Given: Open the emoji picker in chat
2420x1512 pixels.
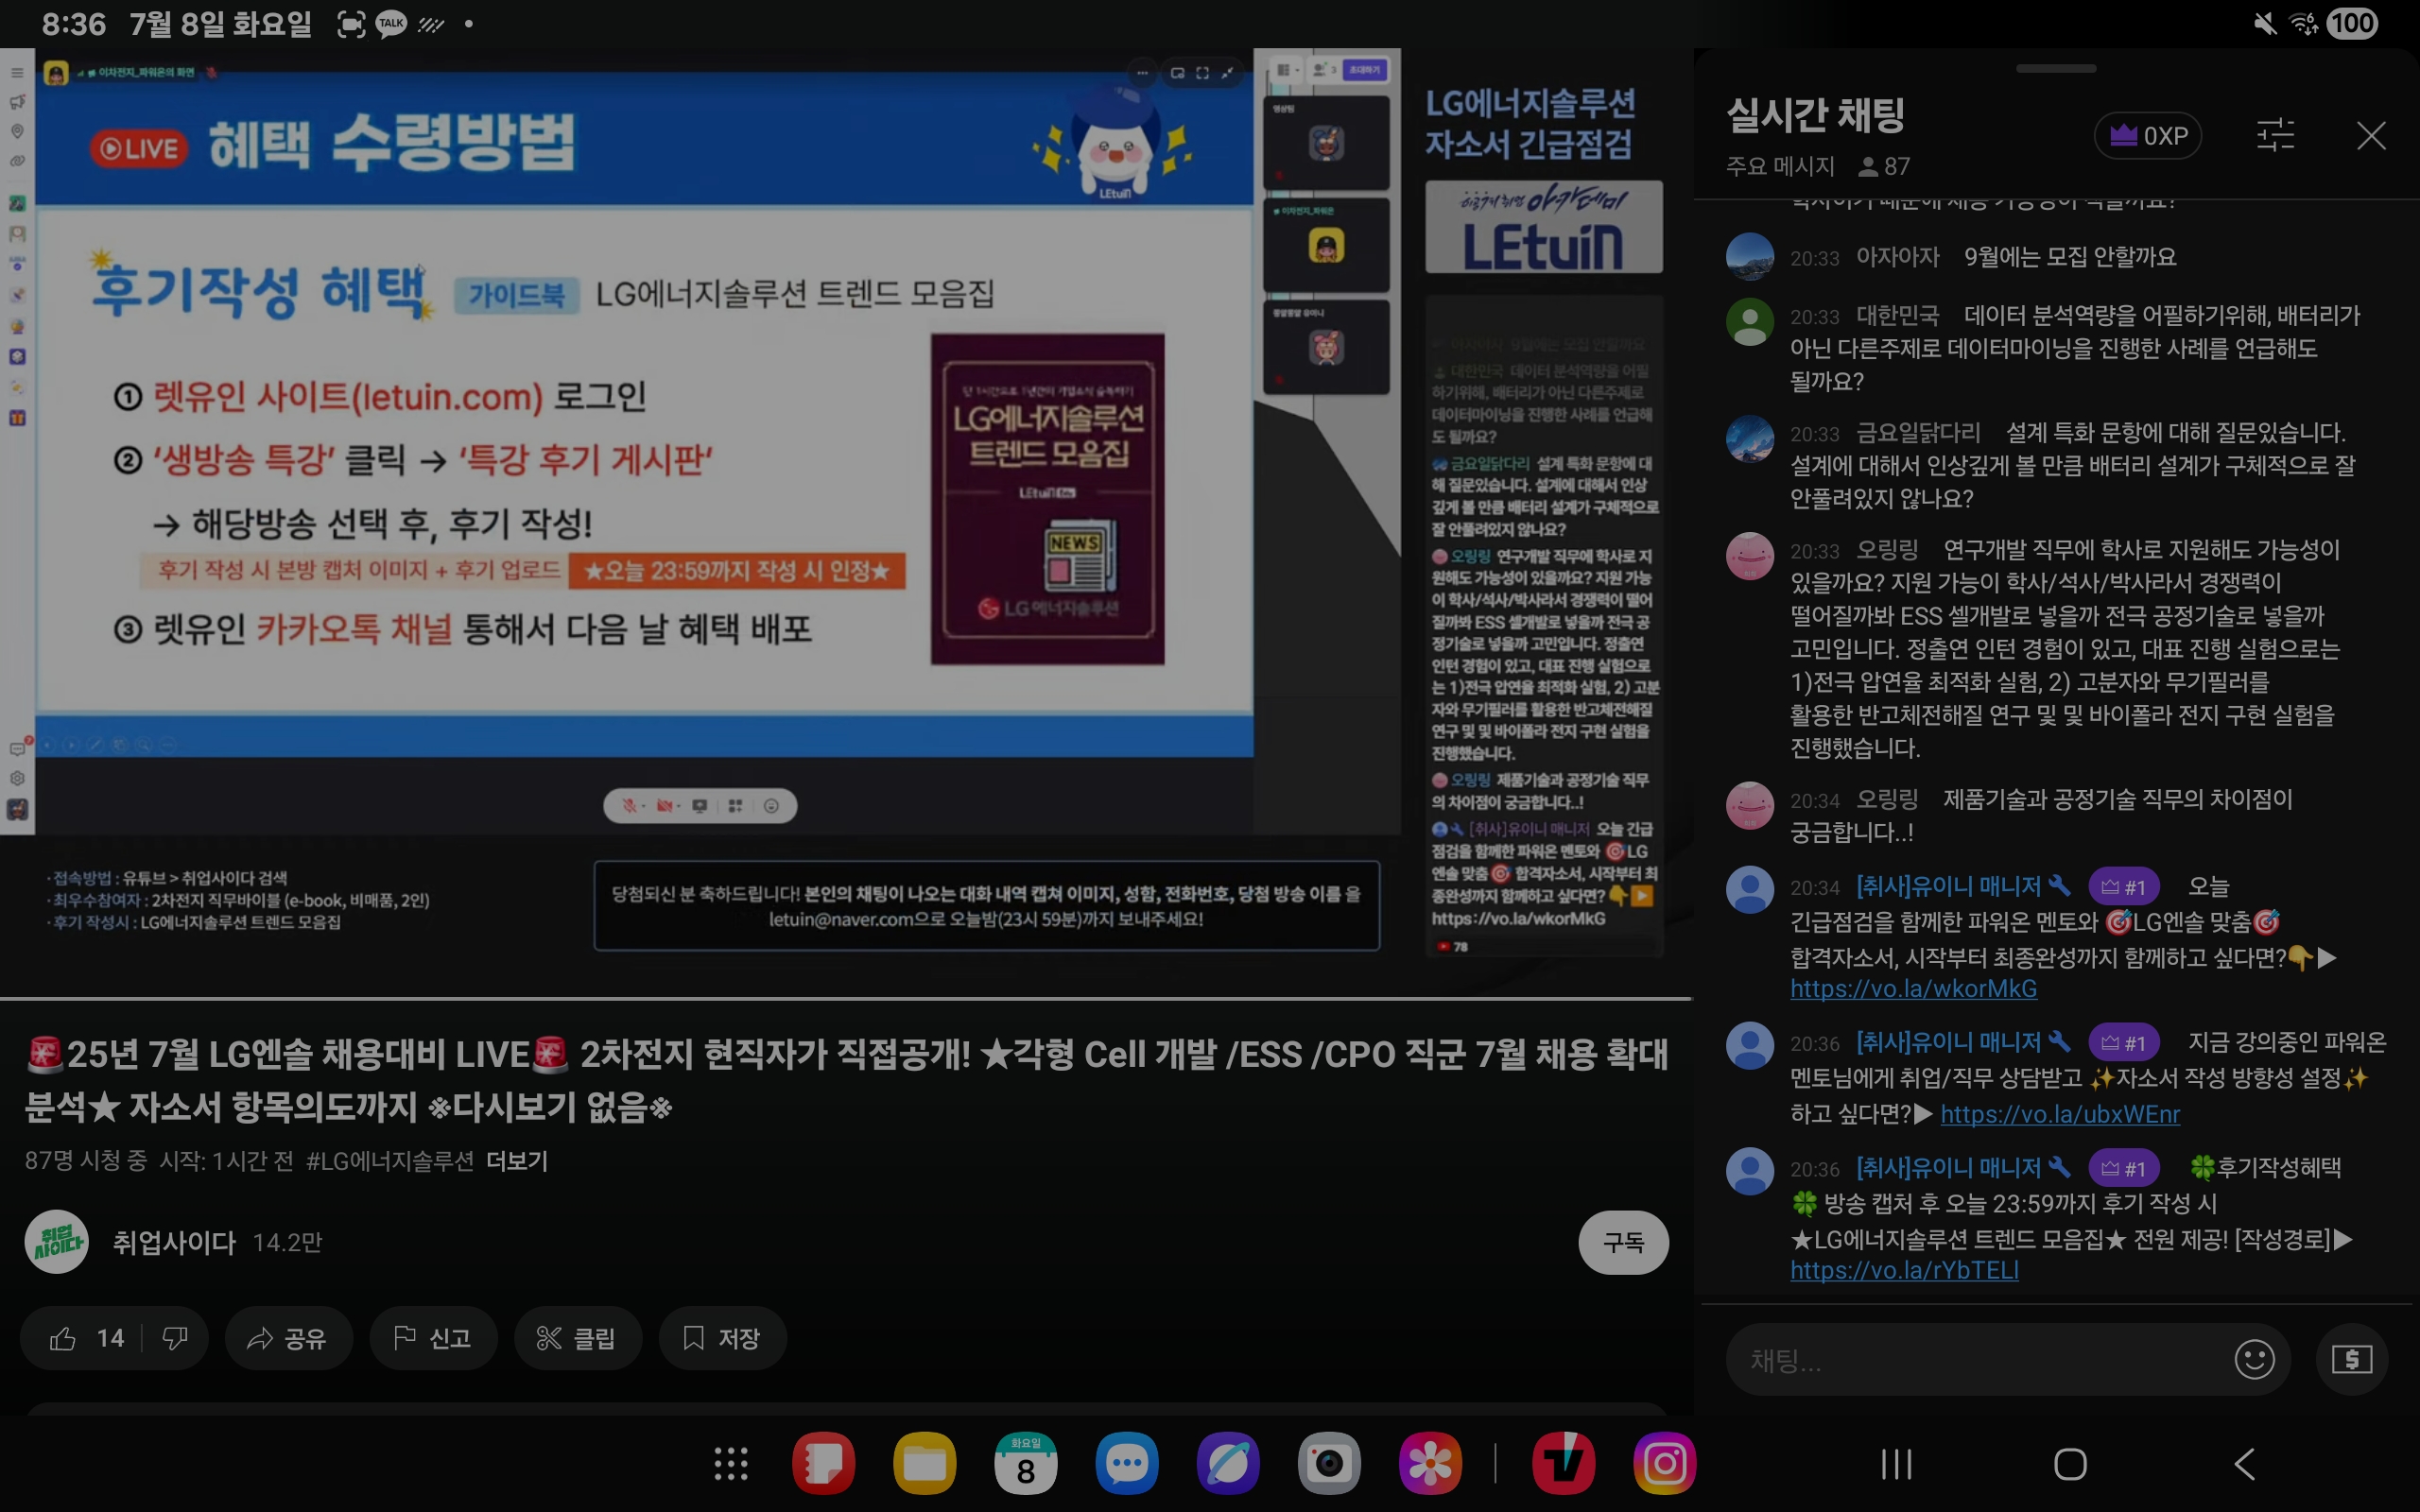Looking at the screenshot, I should point(2254,1360).
